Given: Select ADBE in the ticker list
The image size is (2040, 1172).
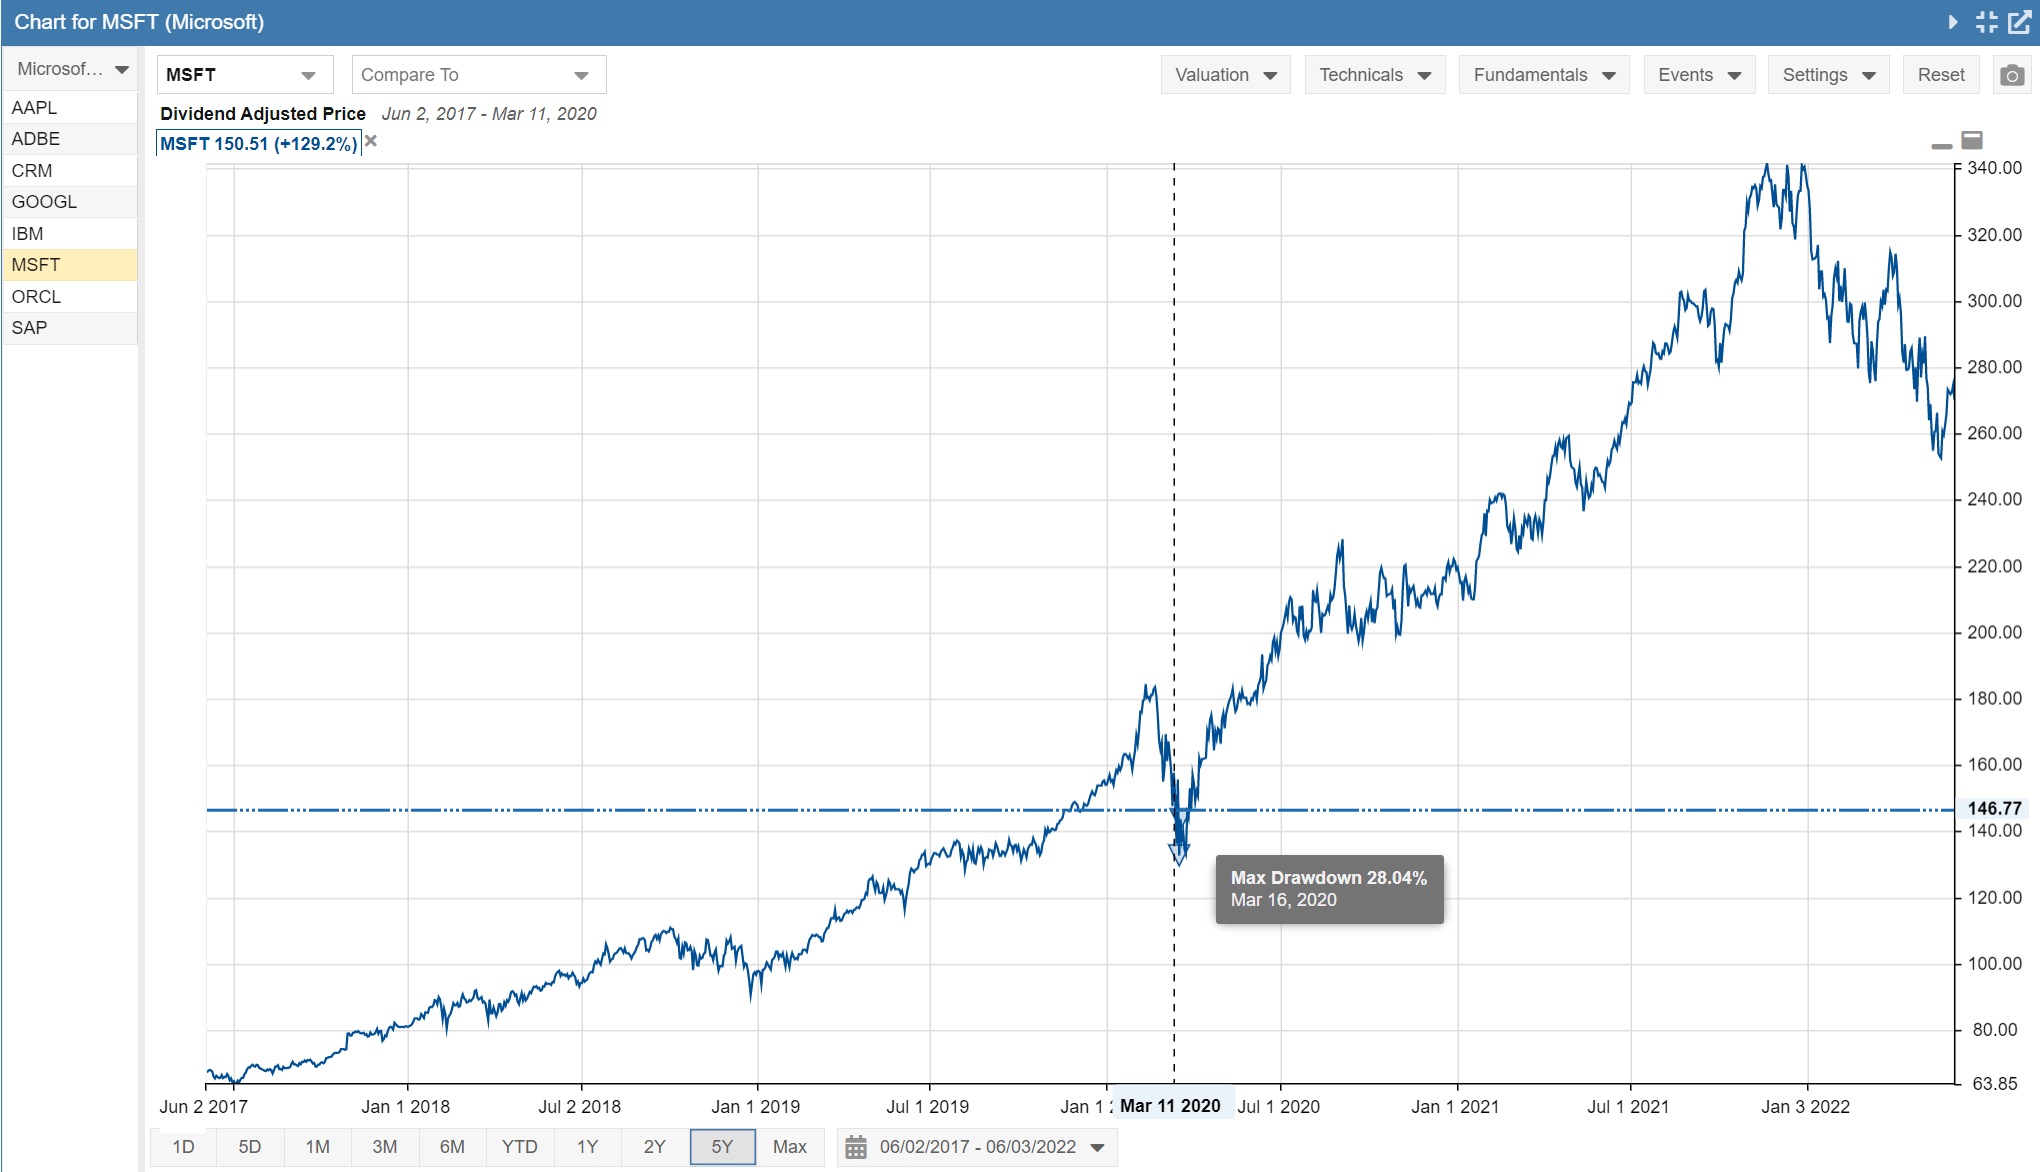Looking at the screenshot, I should [70, 139].
